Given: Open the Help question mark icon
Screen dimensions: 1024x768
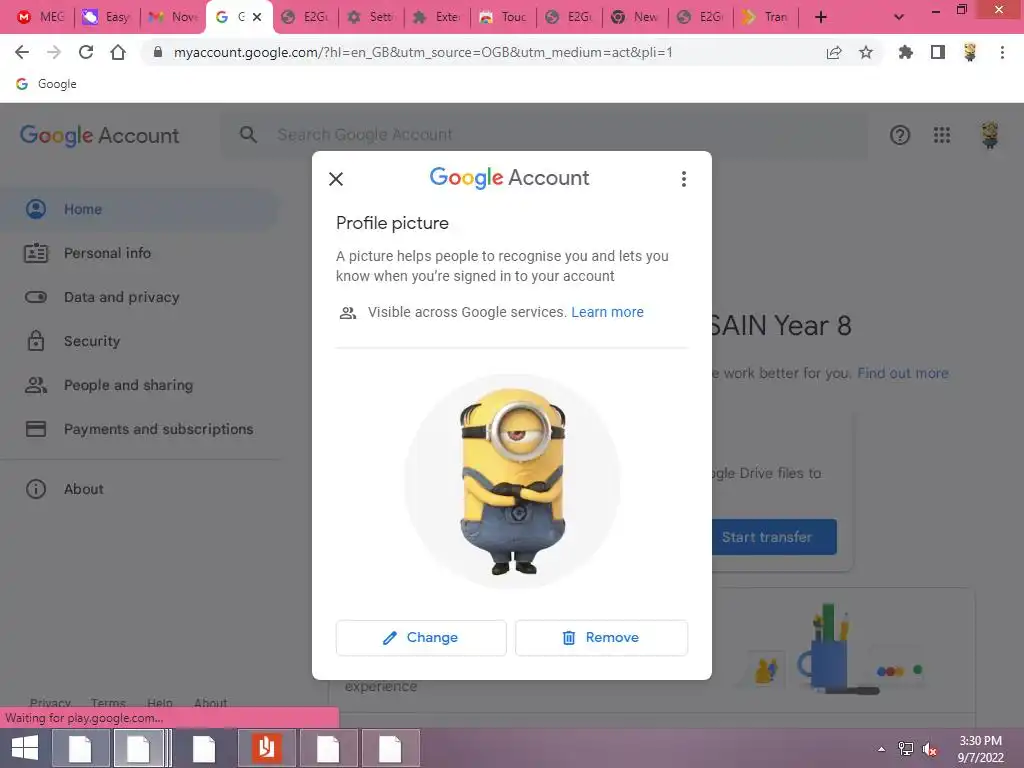Looking at the screenshot, I should 900,135.
